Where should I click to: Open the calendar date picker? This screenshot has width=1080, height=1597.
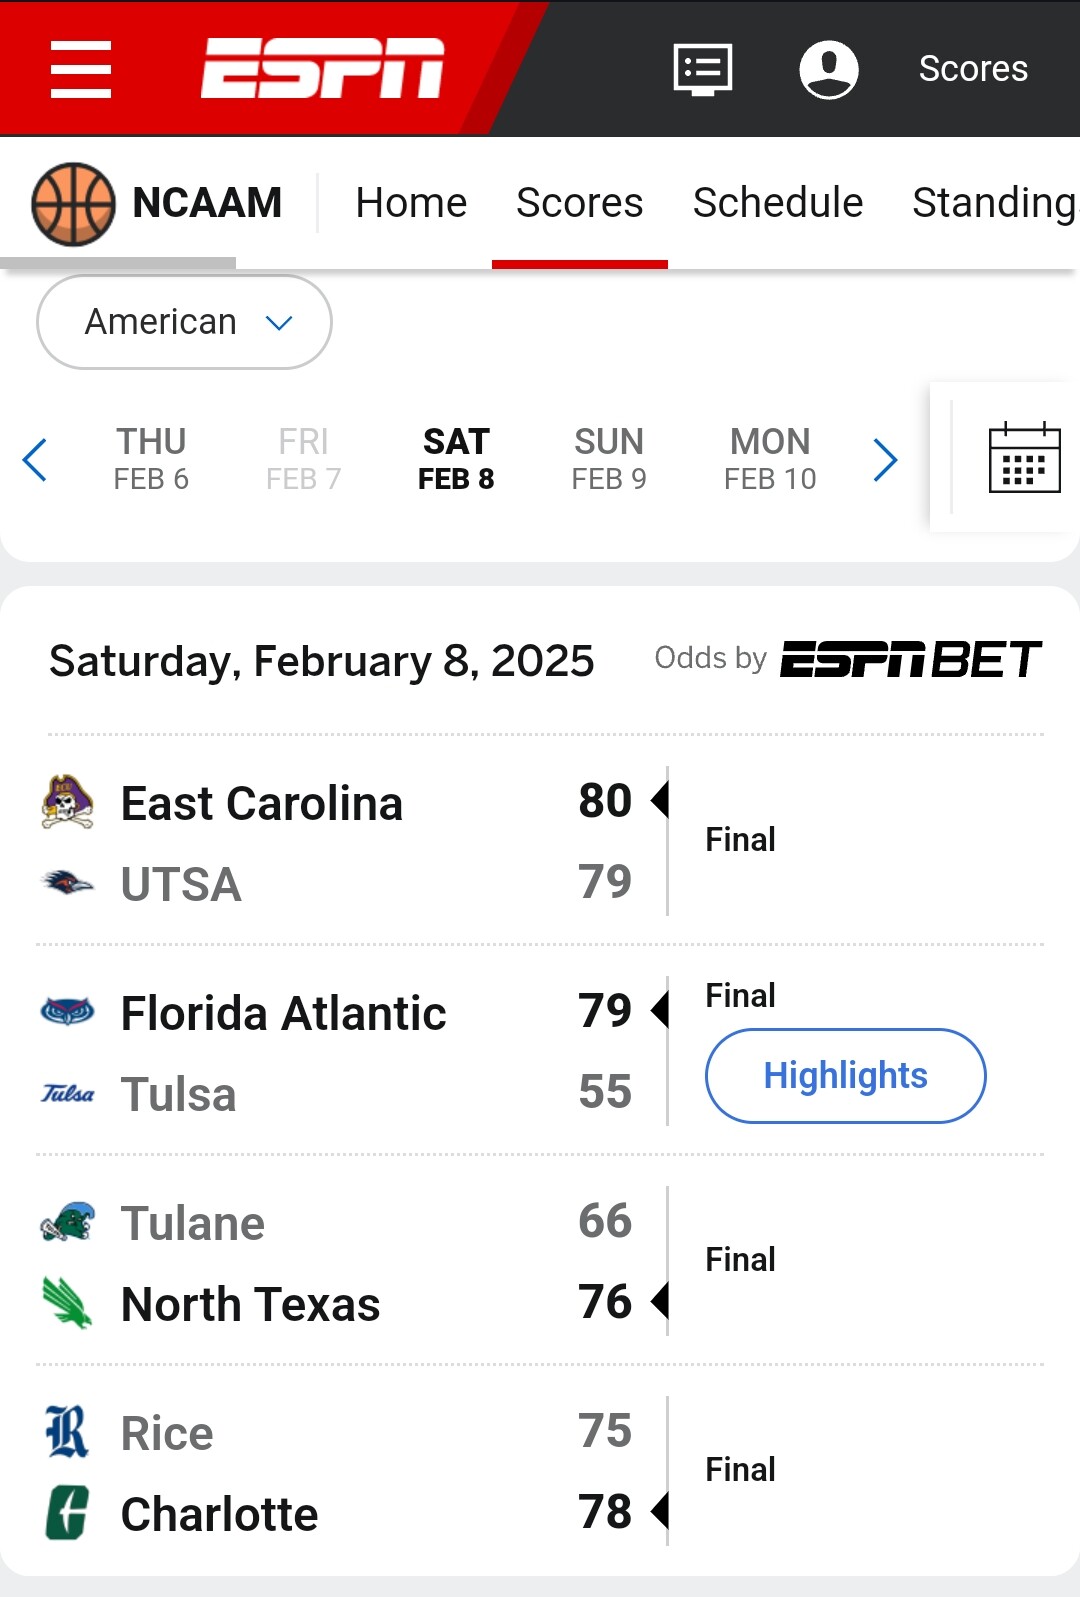click(1024, 458)
